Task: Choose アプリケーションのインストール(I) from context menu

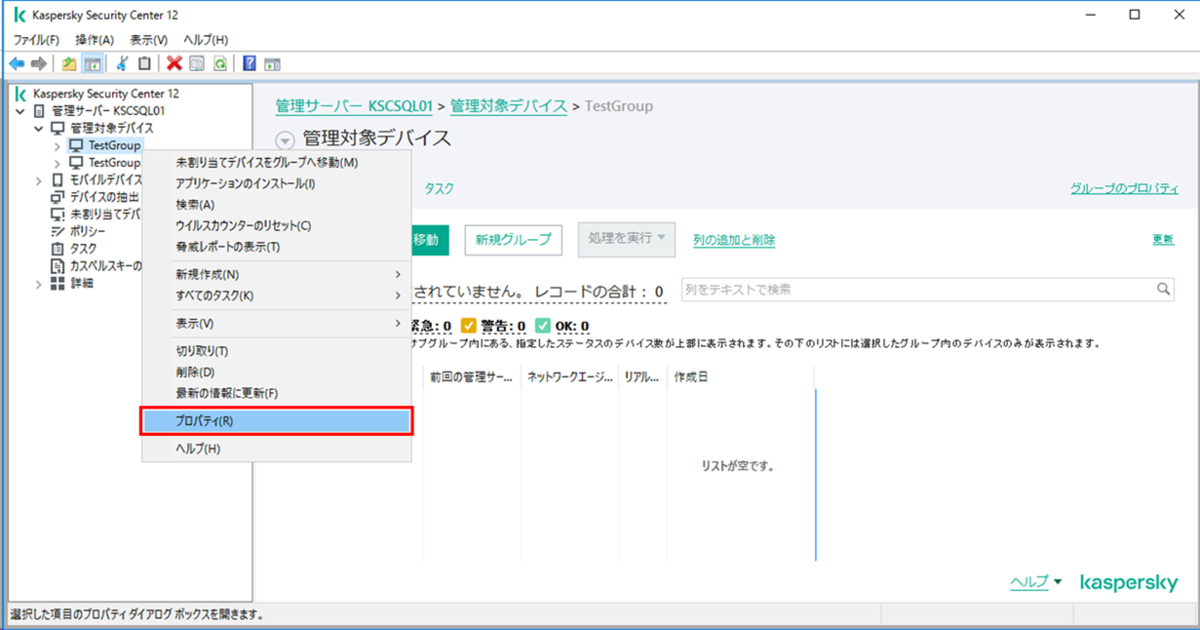Action: click(275, 183)
